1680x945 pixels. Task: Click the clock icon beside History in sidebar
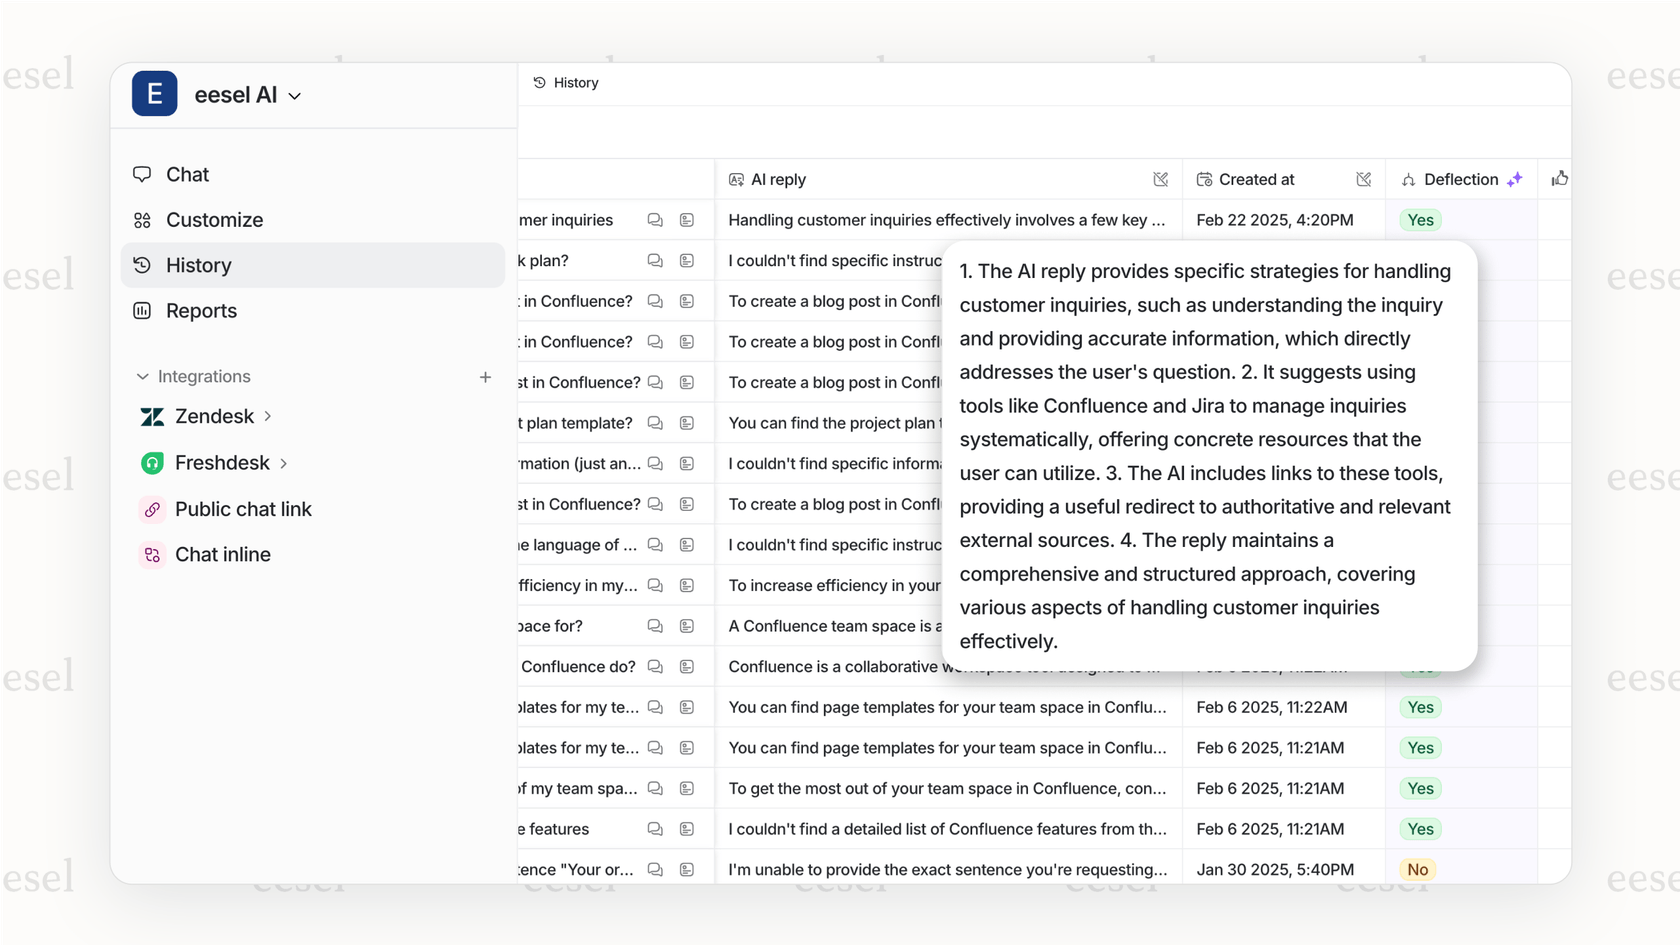tap(141, 265)
